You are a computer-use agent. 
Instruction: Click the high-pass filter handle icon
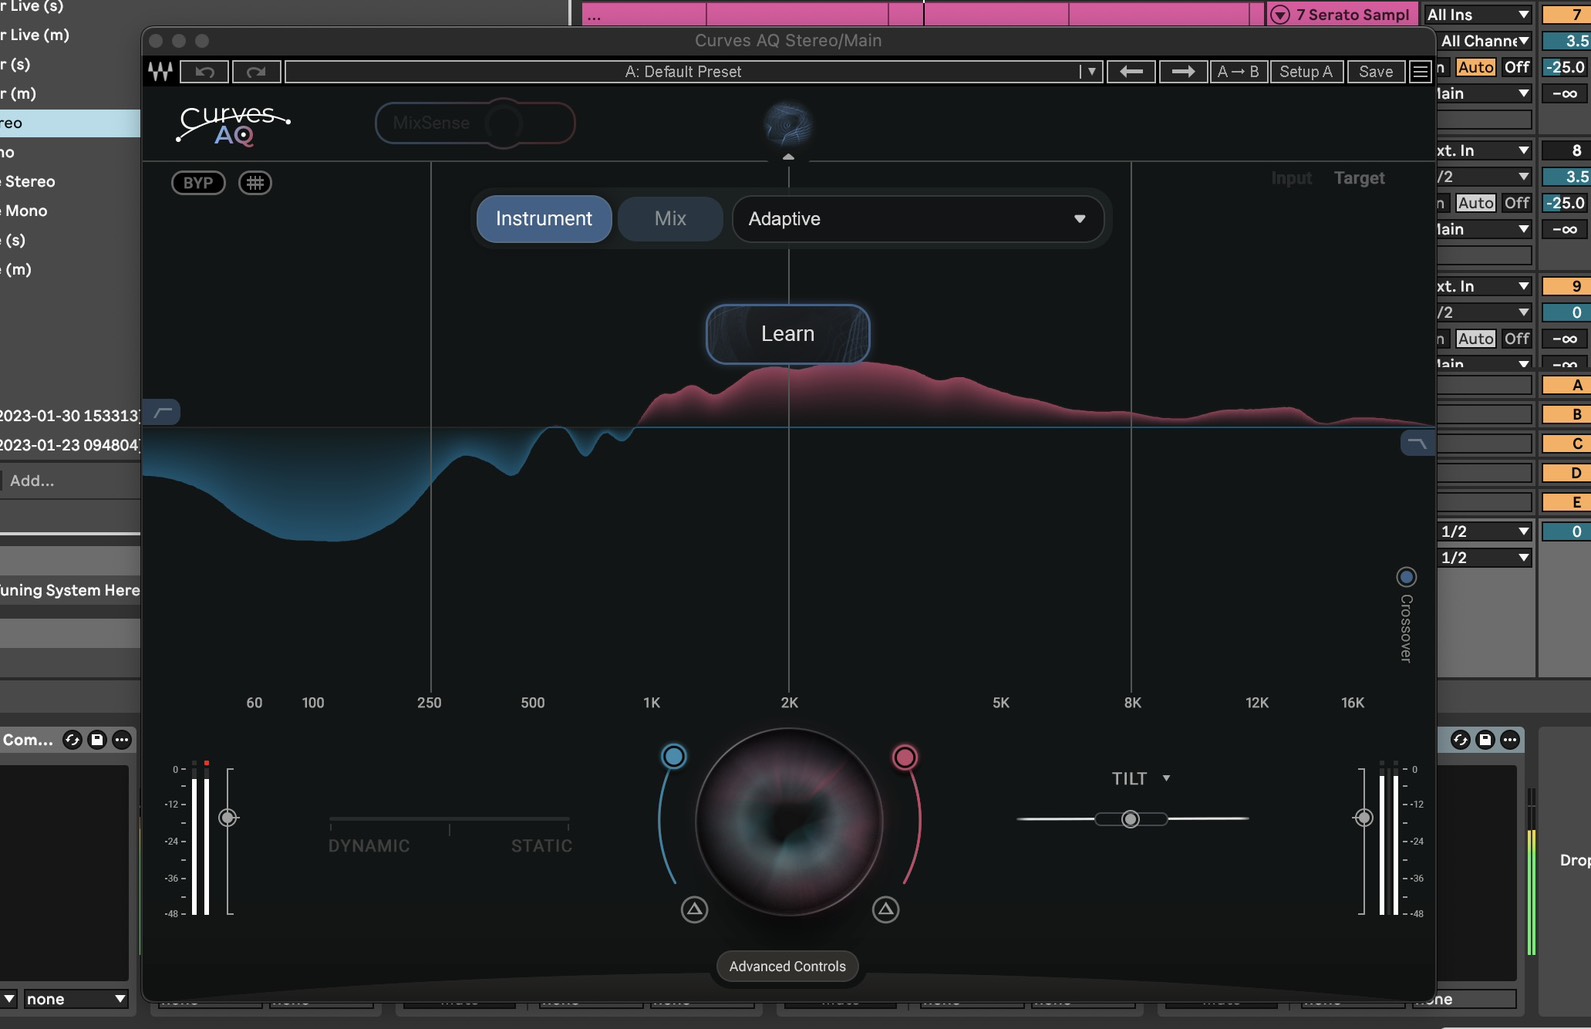(163, 412)
